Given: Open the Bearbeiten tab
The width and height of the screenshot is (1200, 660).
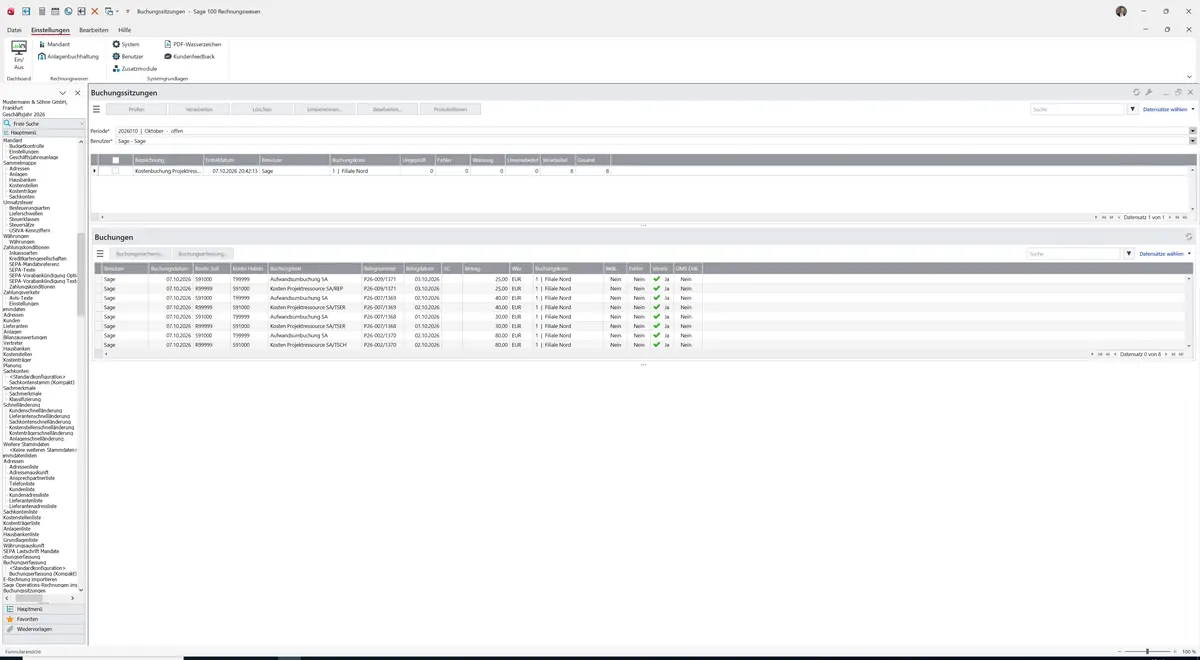Looking at the screenshot, I should (x=94, y=30).
